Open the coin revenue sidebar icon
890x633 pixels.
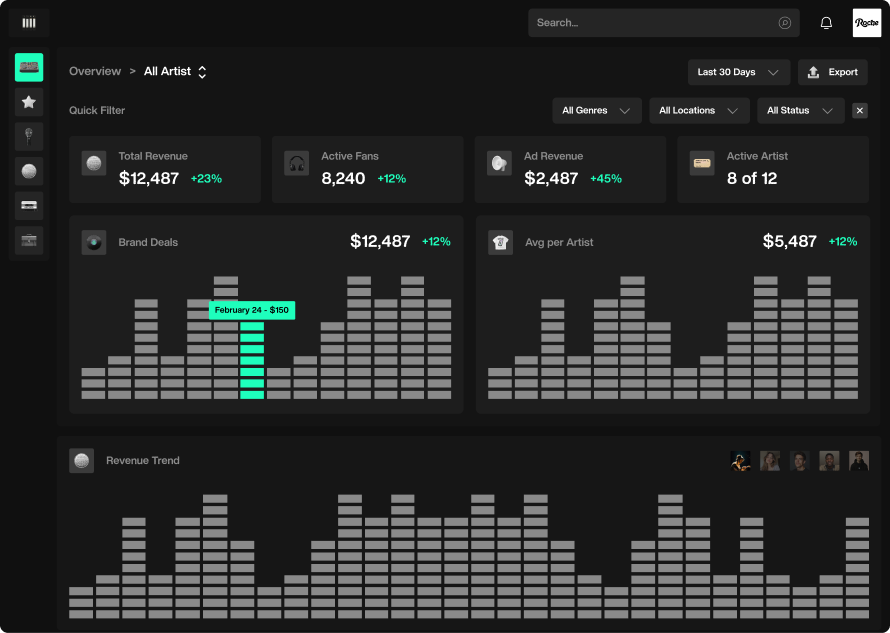point(29,171)
